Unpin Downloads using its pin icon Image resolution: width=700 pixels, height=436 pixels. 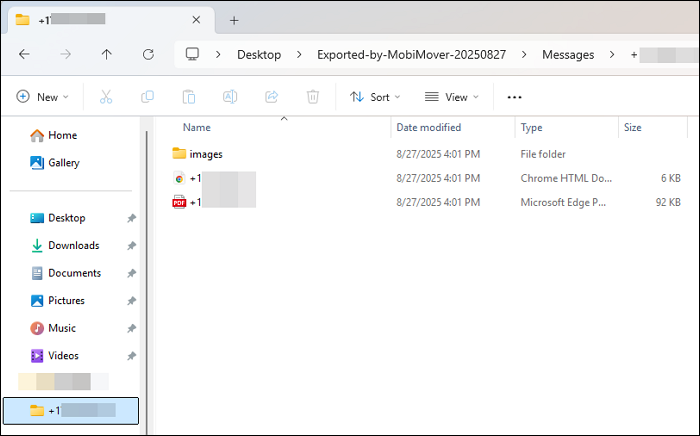click(x=131, y=246)
